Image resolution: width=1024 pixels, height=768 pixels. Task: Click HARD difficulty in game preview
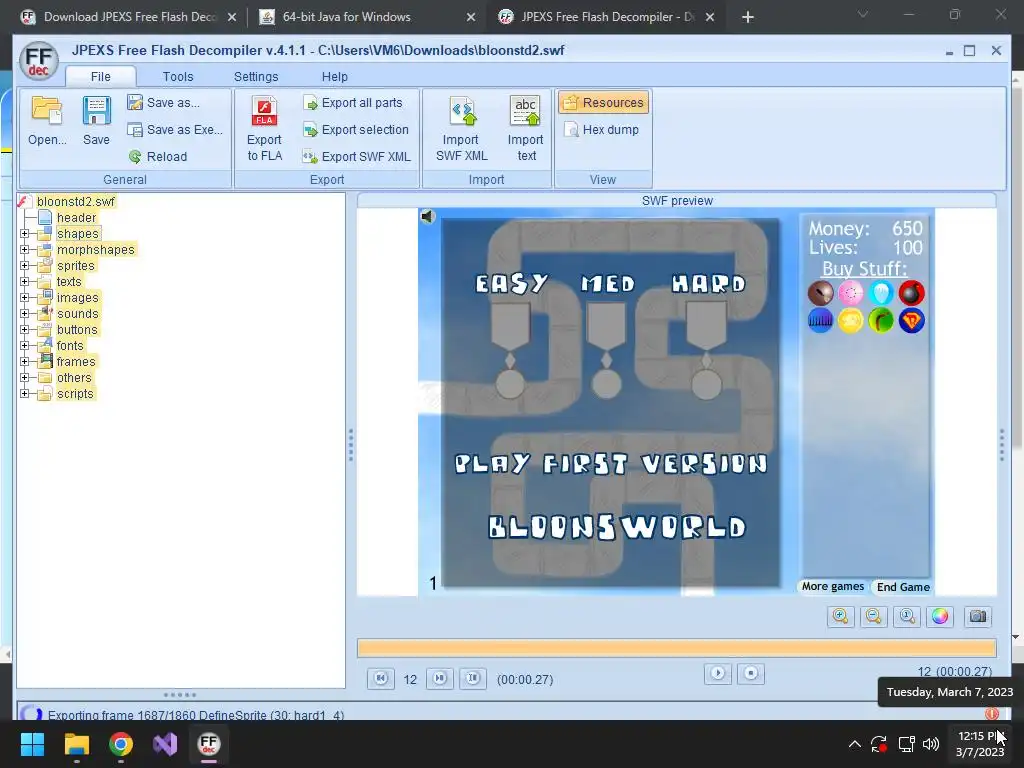point(709,283)
